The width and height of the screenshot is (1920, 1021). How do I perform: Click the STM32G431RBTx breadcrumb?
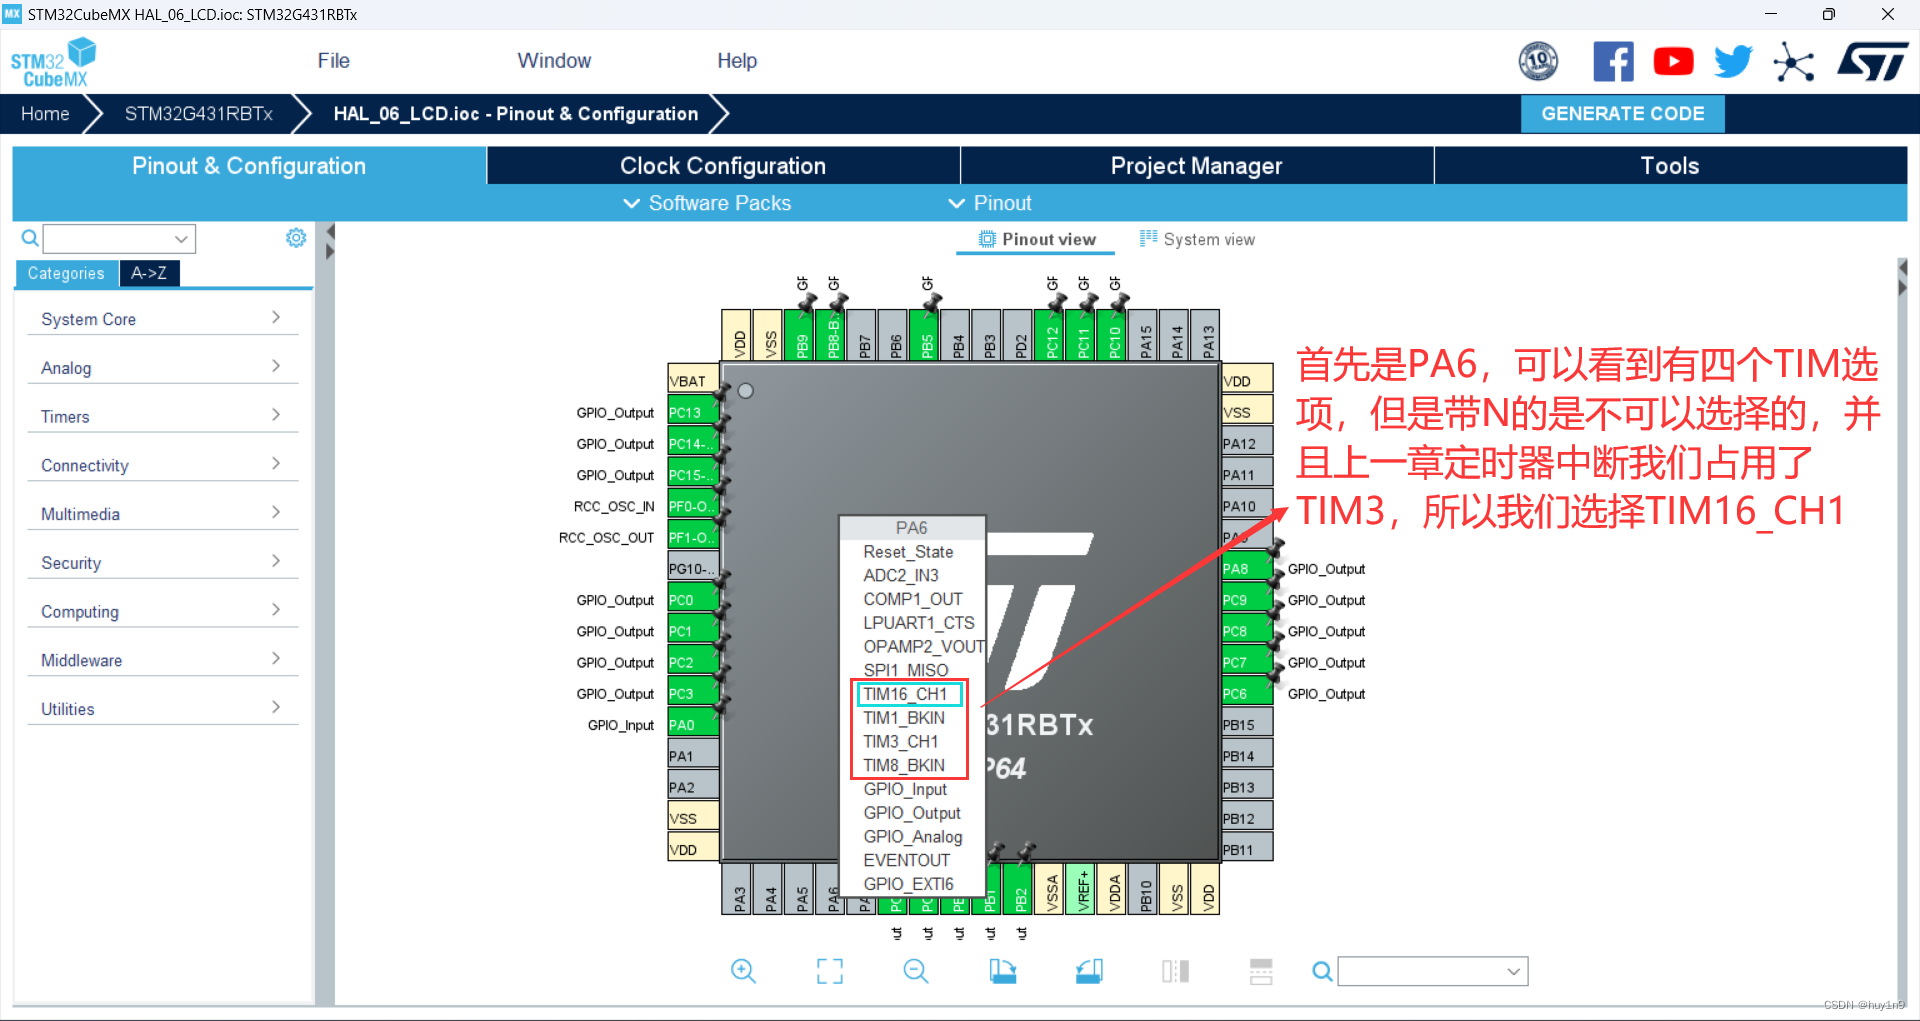(x=198, y=114)
